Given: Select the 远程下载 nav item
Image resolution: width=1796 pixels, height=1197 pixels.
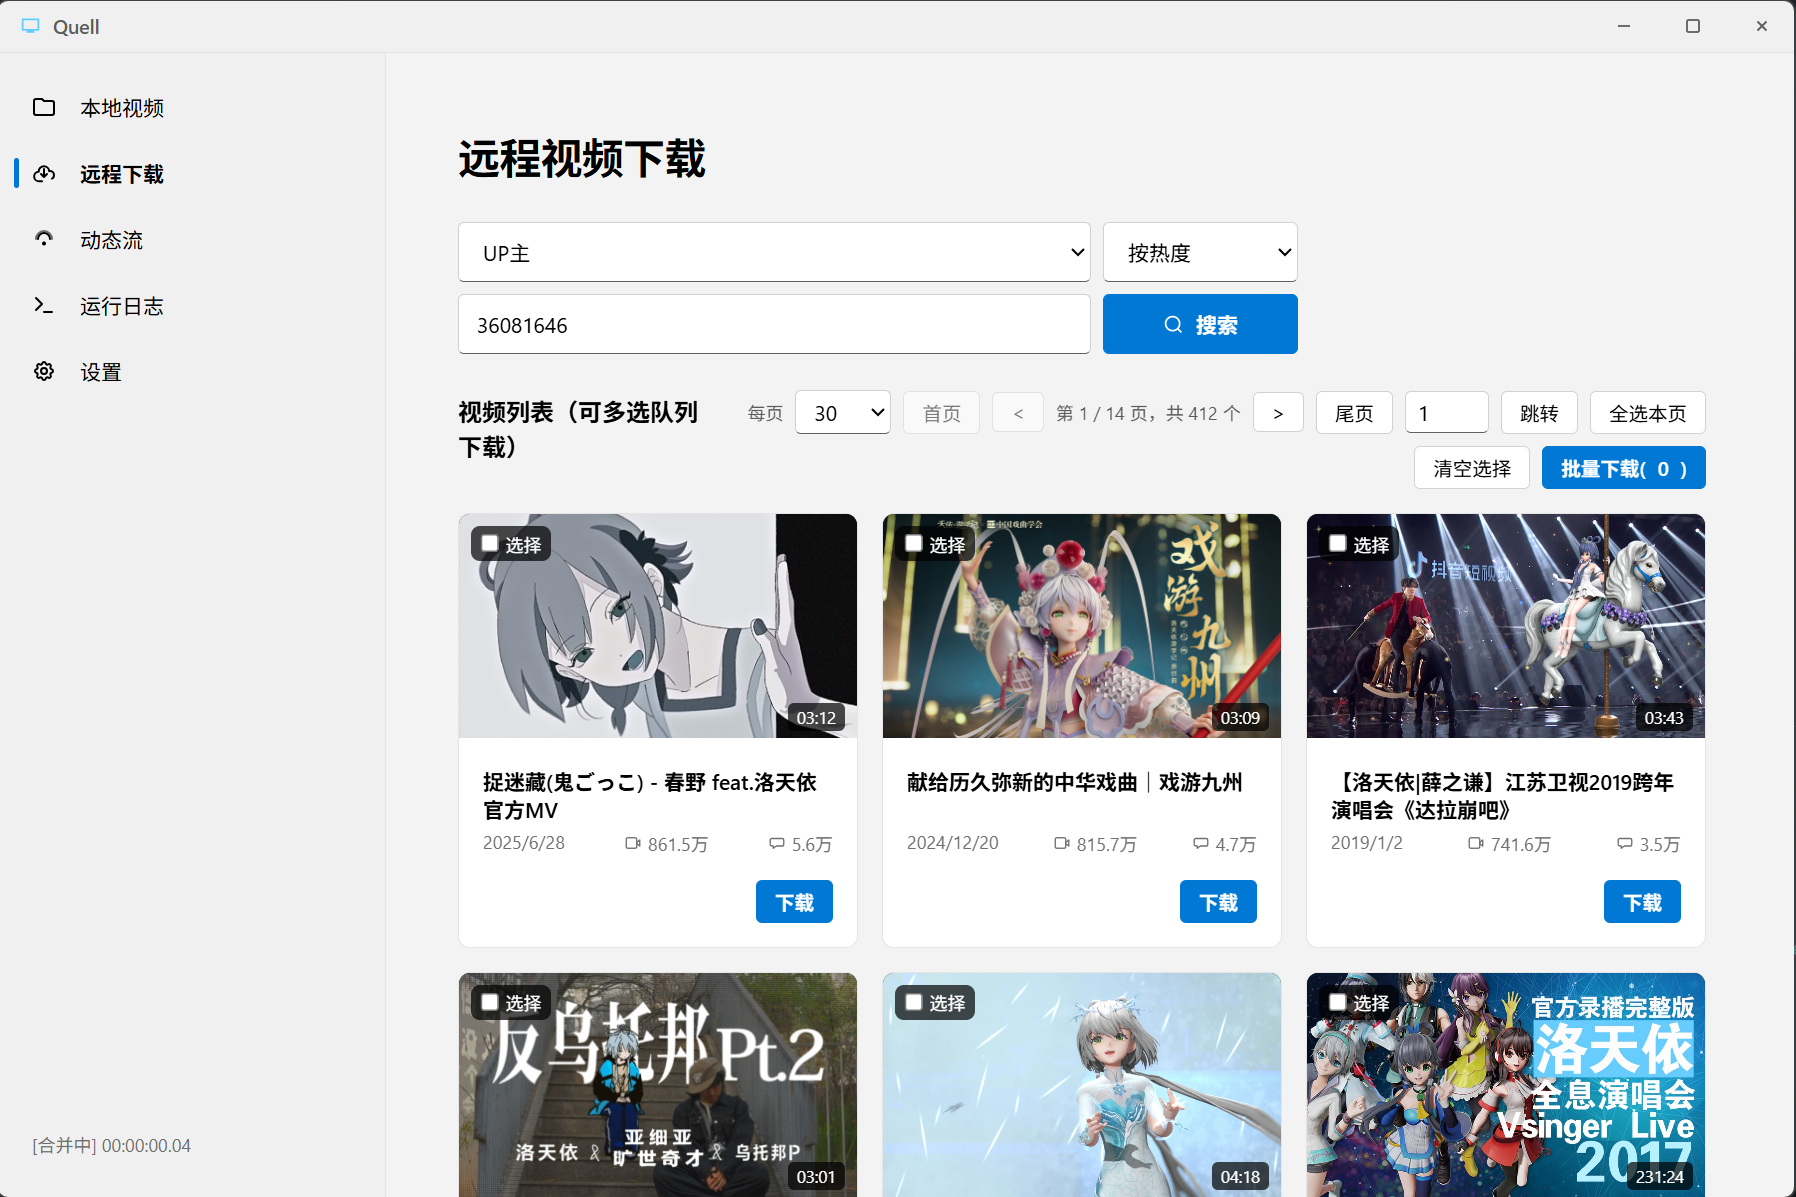Looking at the screenshot, I should coord(122,174).
